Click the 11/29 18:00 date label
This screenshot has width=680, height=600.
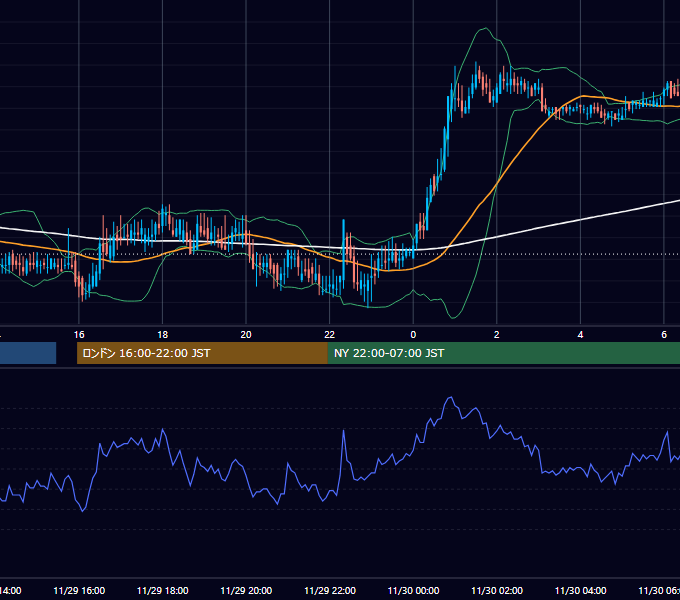tap(163, 590)
